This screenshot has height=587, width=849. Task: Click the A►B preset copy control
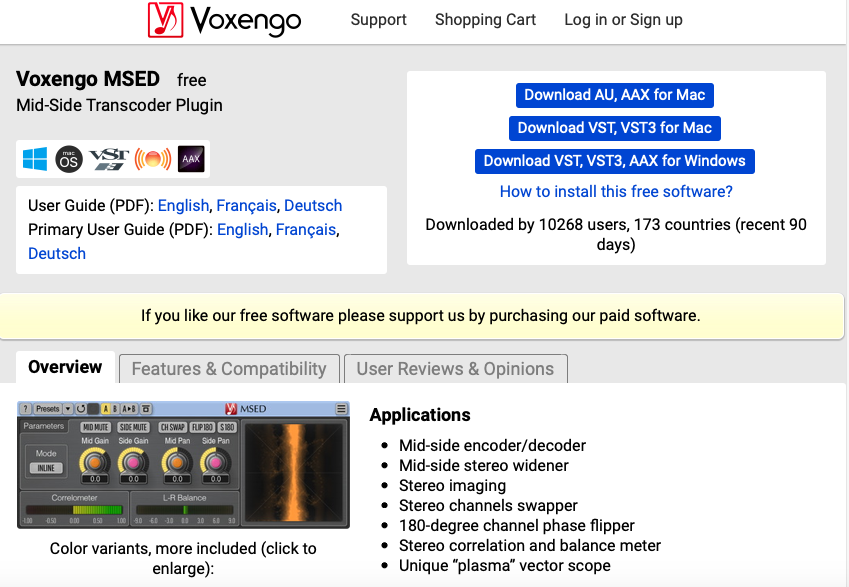click(127, 408)
